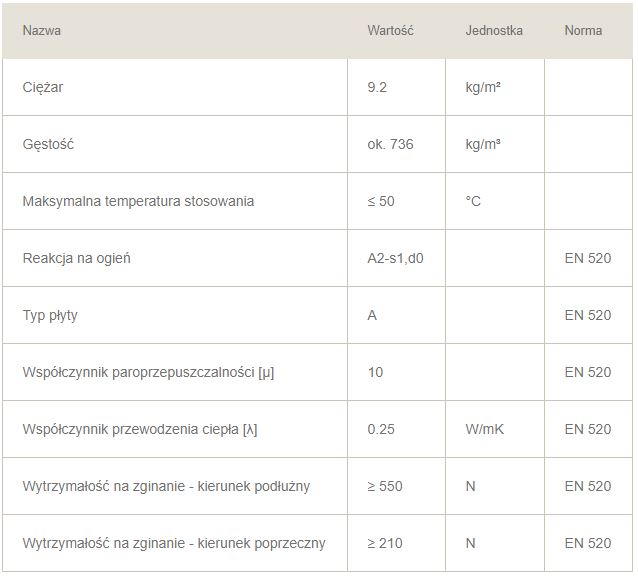Click the Jednostka column header
The image size is (638, 577).
tap(494, 31)
